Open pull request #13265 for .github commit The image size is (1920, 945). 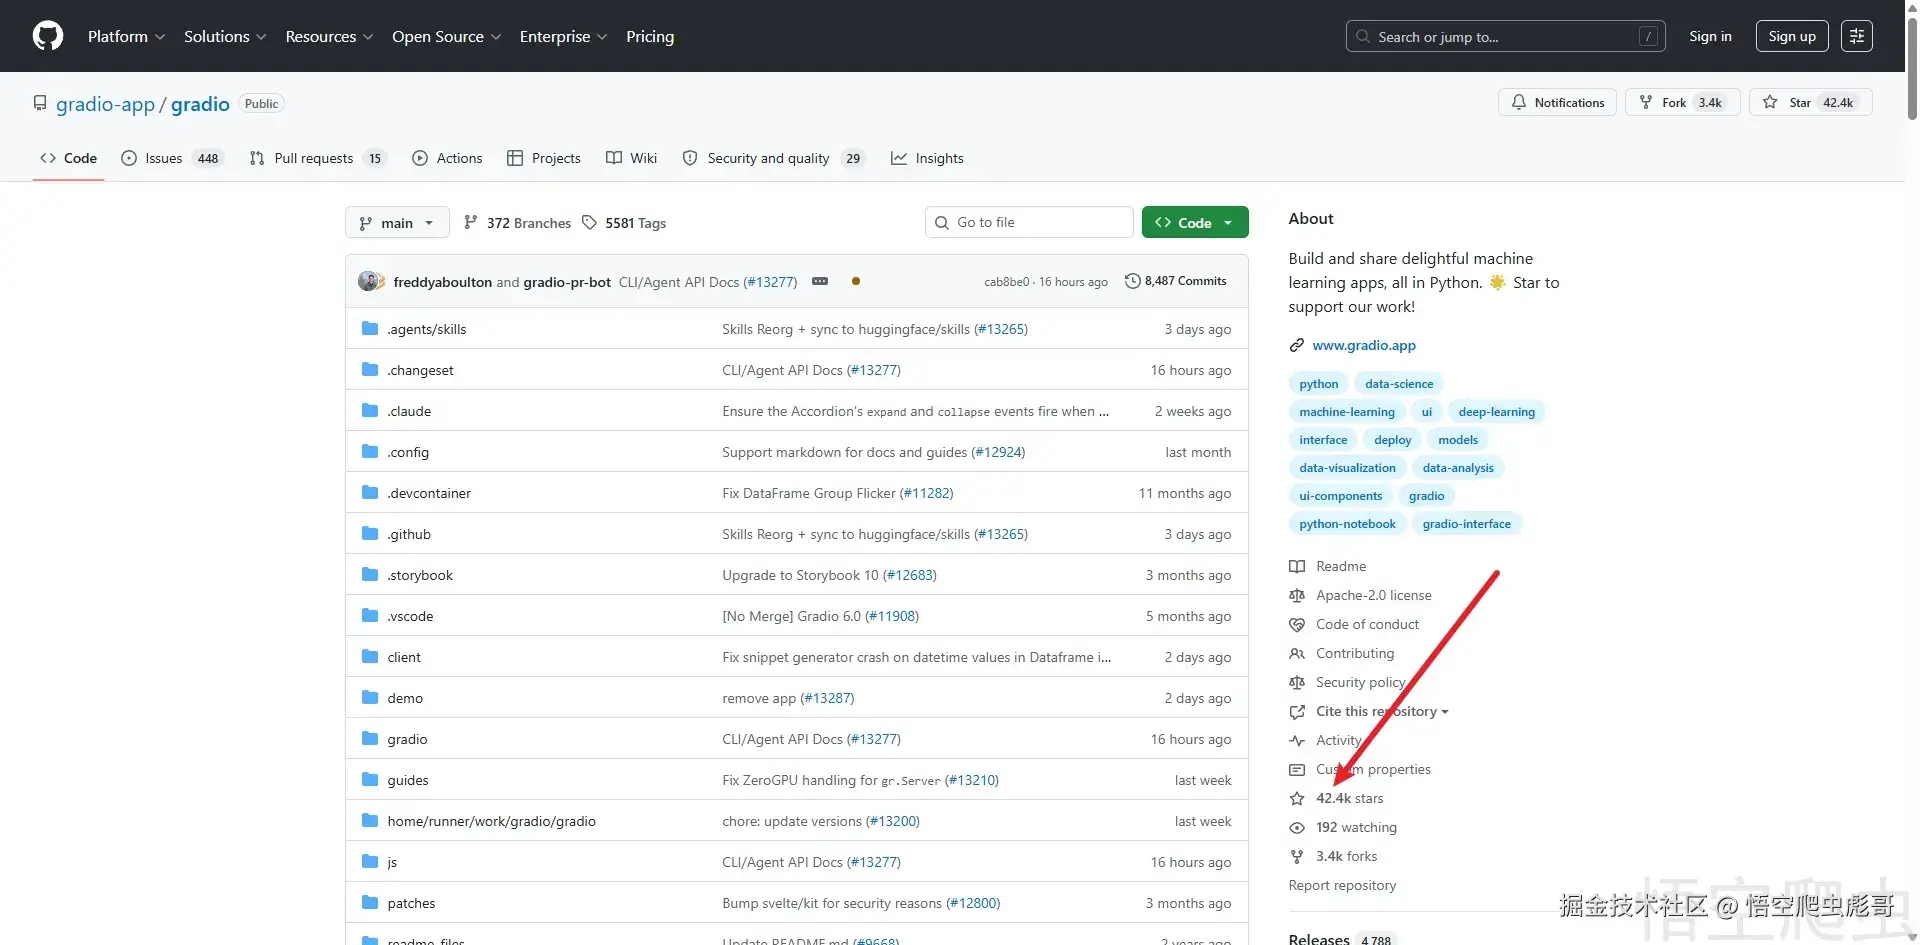(x=1001, y=534)
